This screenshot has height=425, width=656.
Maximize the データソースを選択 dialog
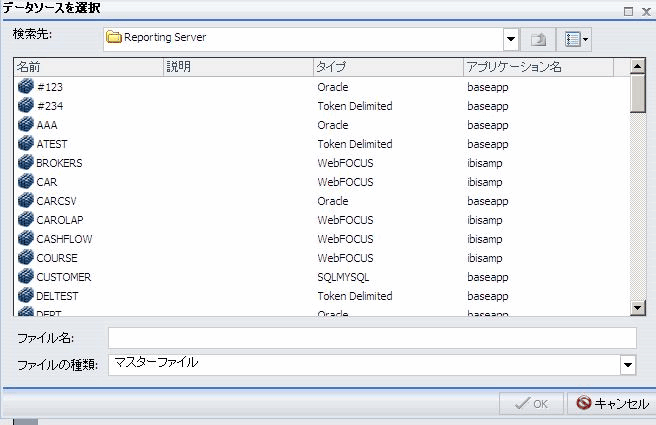(628, 11)
